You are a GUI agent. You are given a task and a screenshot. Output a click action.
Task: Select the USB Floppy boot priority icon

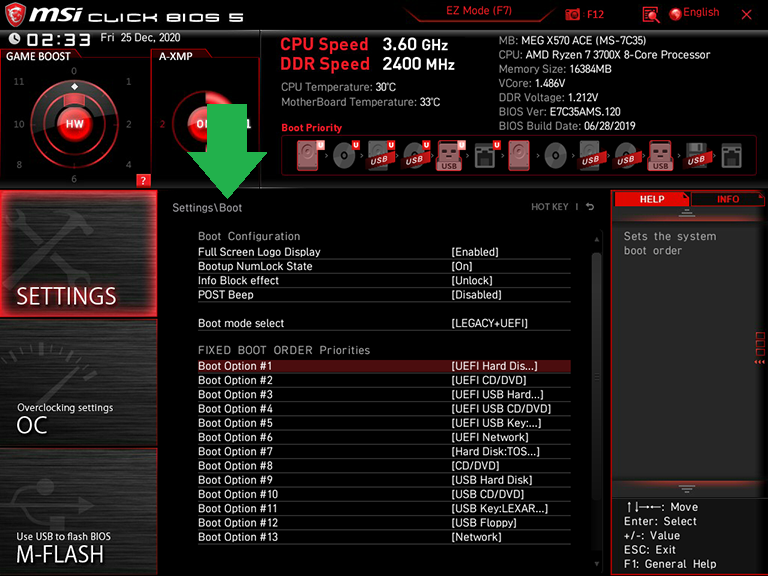[x=696, y=155]
